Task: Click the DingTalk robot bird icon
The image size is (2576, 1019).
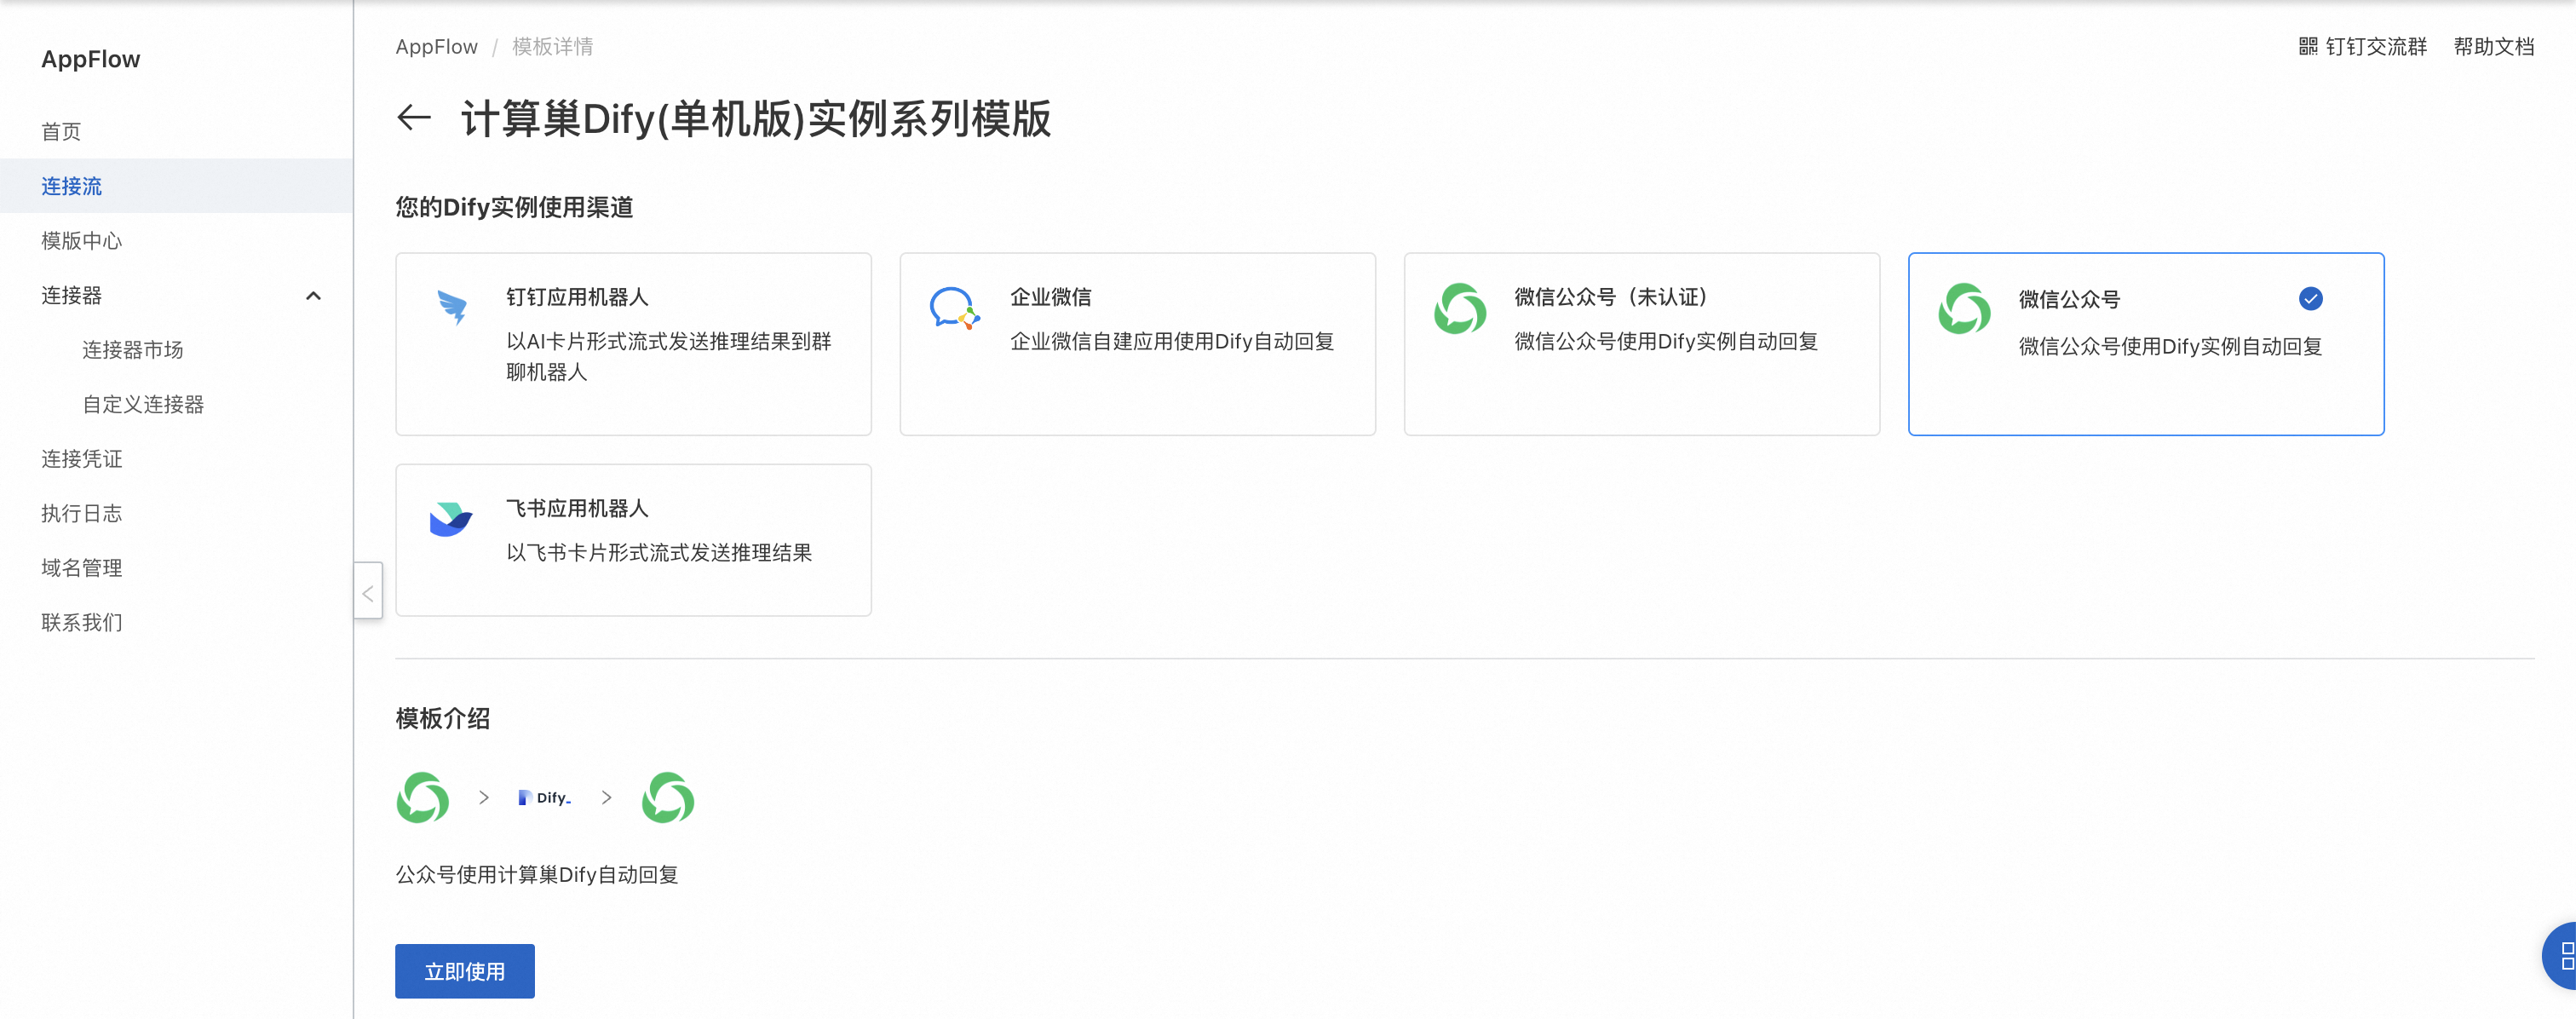Action: (x=452, y=307)
